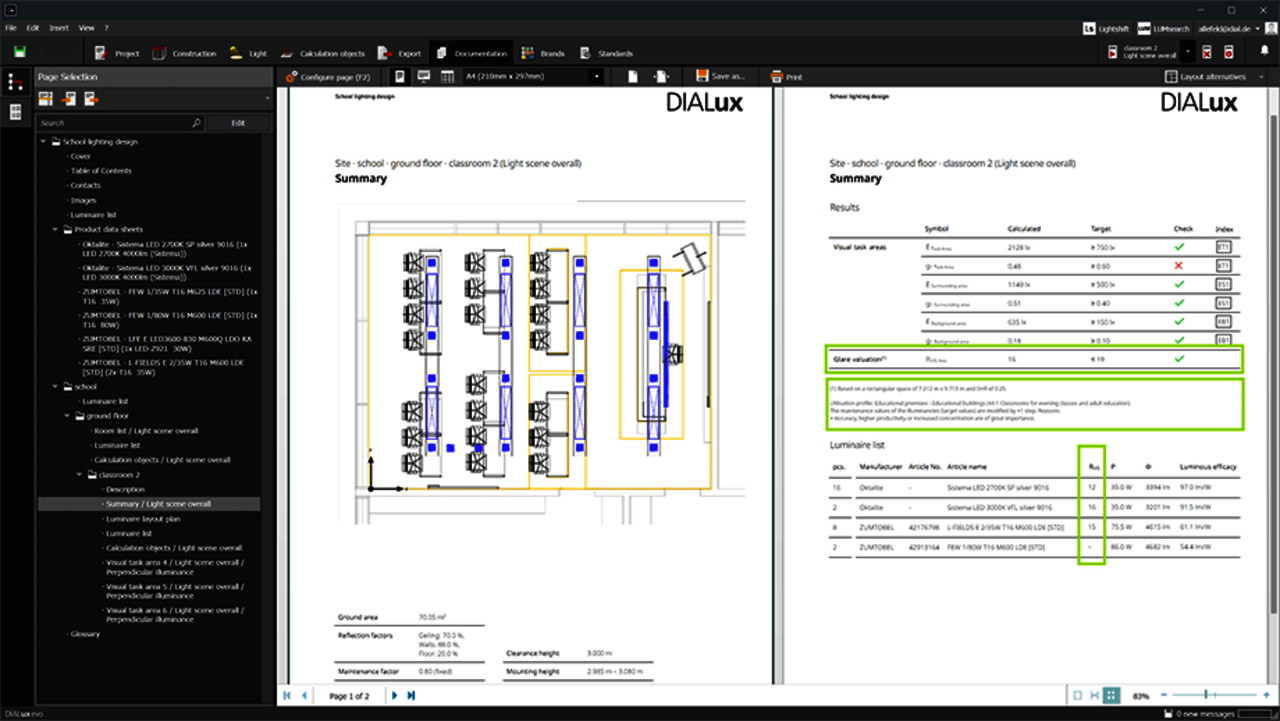Jump to the first page arrow
Image resolution: width=1280 pixels, height=721 pixels.
[288, 695]
